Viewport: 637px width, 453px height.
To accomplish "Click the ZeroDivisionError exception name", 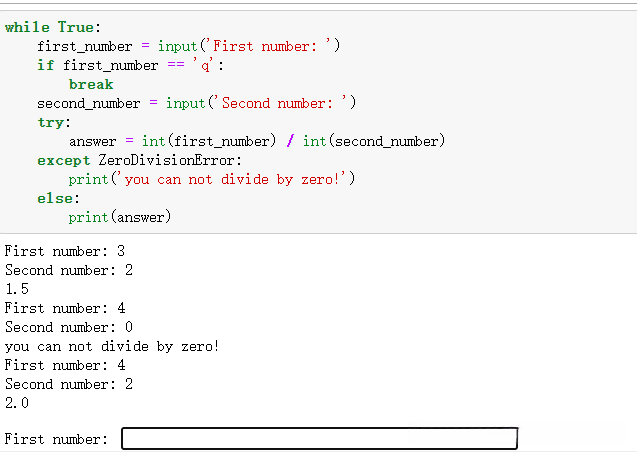I will pos(170,160).
